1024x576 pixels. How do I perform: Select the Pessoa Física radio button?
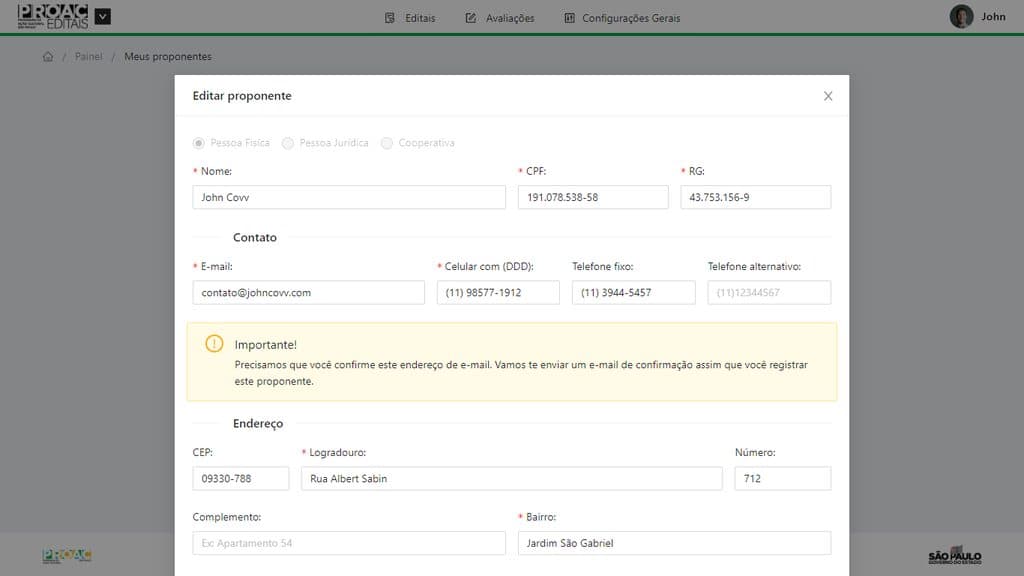click(x=199, y=143)
